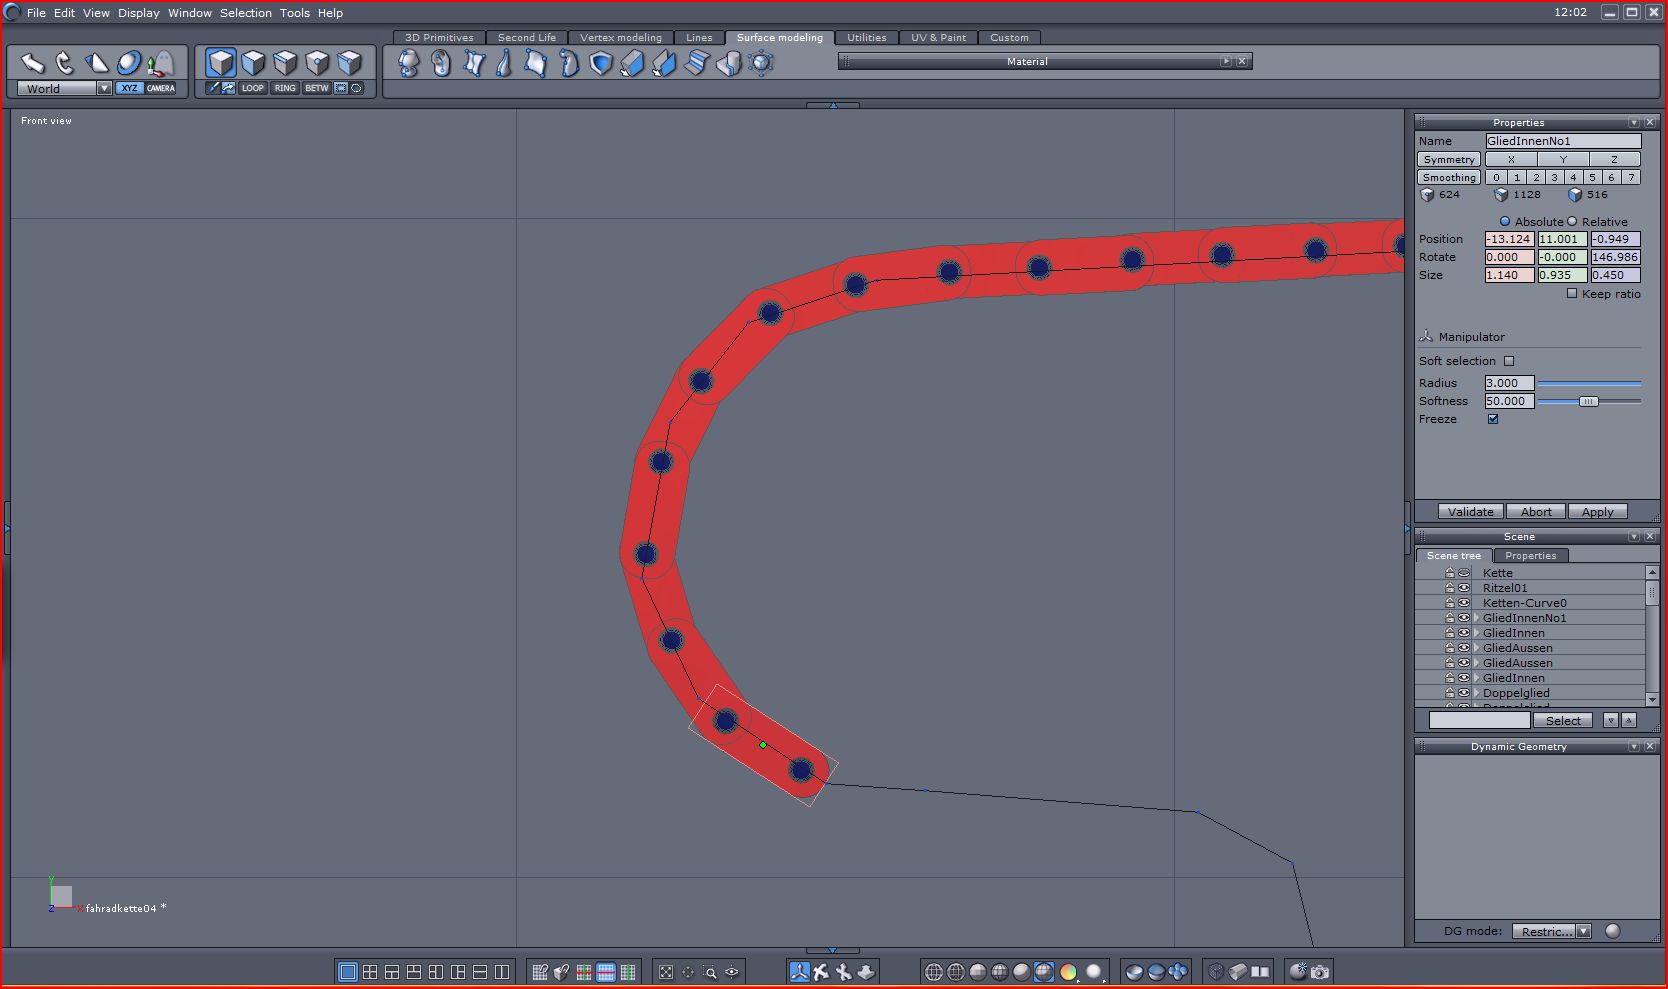Enable the Keep ratio checkbox
The height and width of the screenshot is (989, 1668).
pyautogui.click(x=1572, y=293)
